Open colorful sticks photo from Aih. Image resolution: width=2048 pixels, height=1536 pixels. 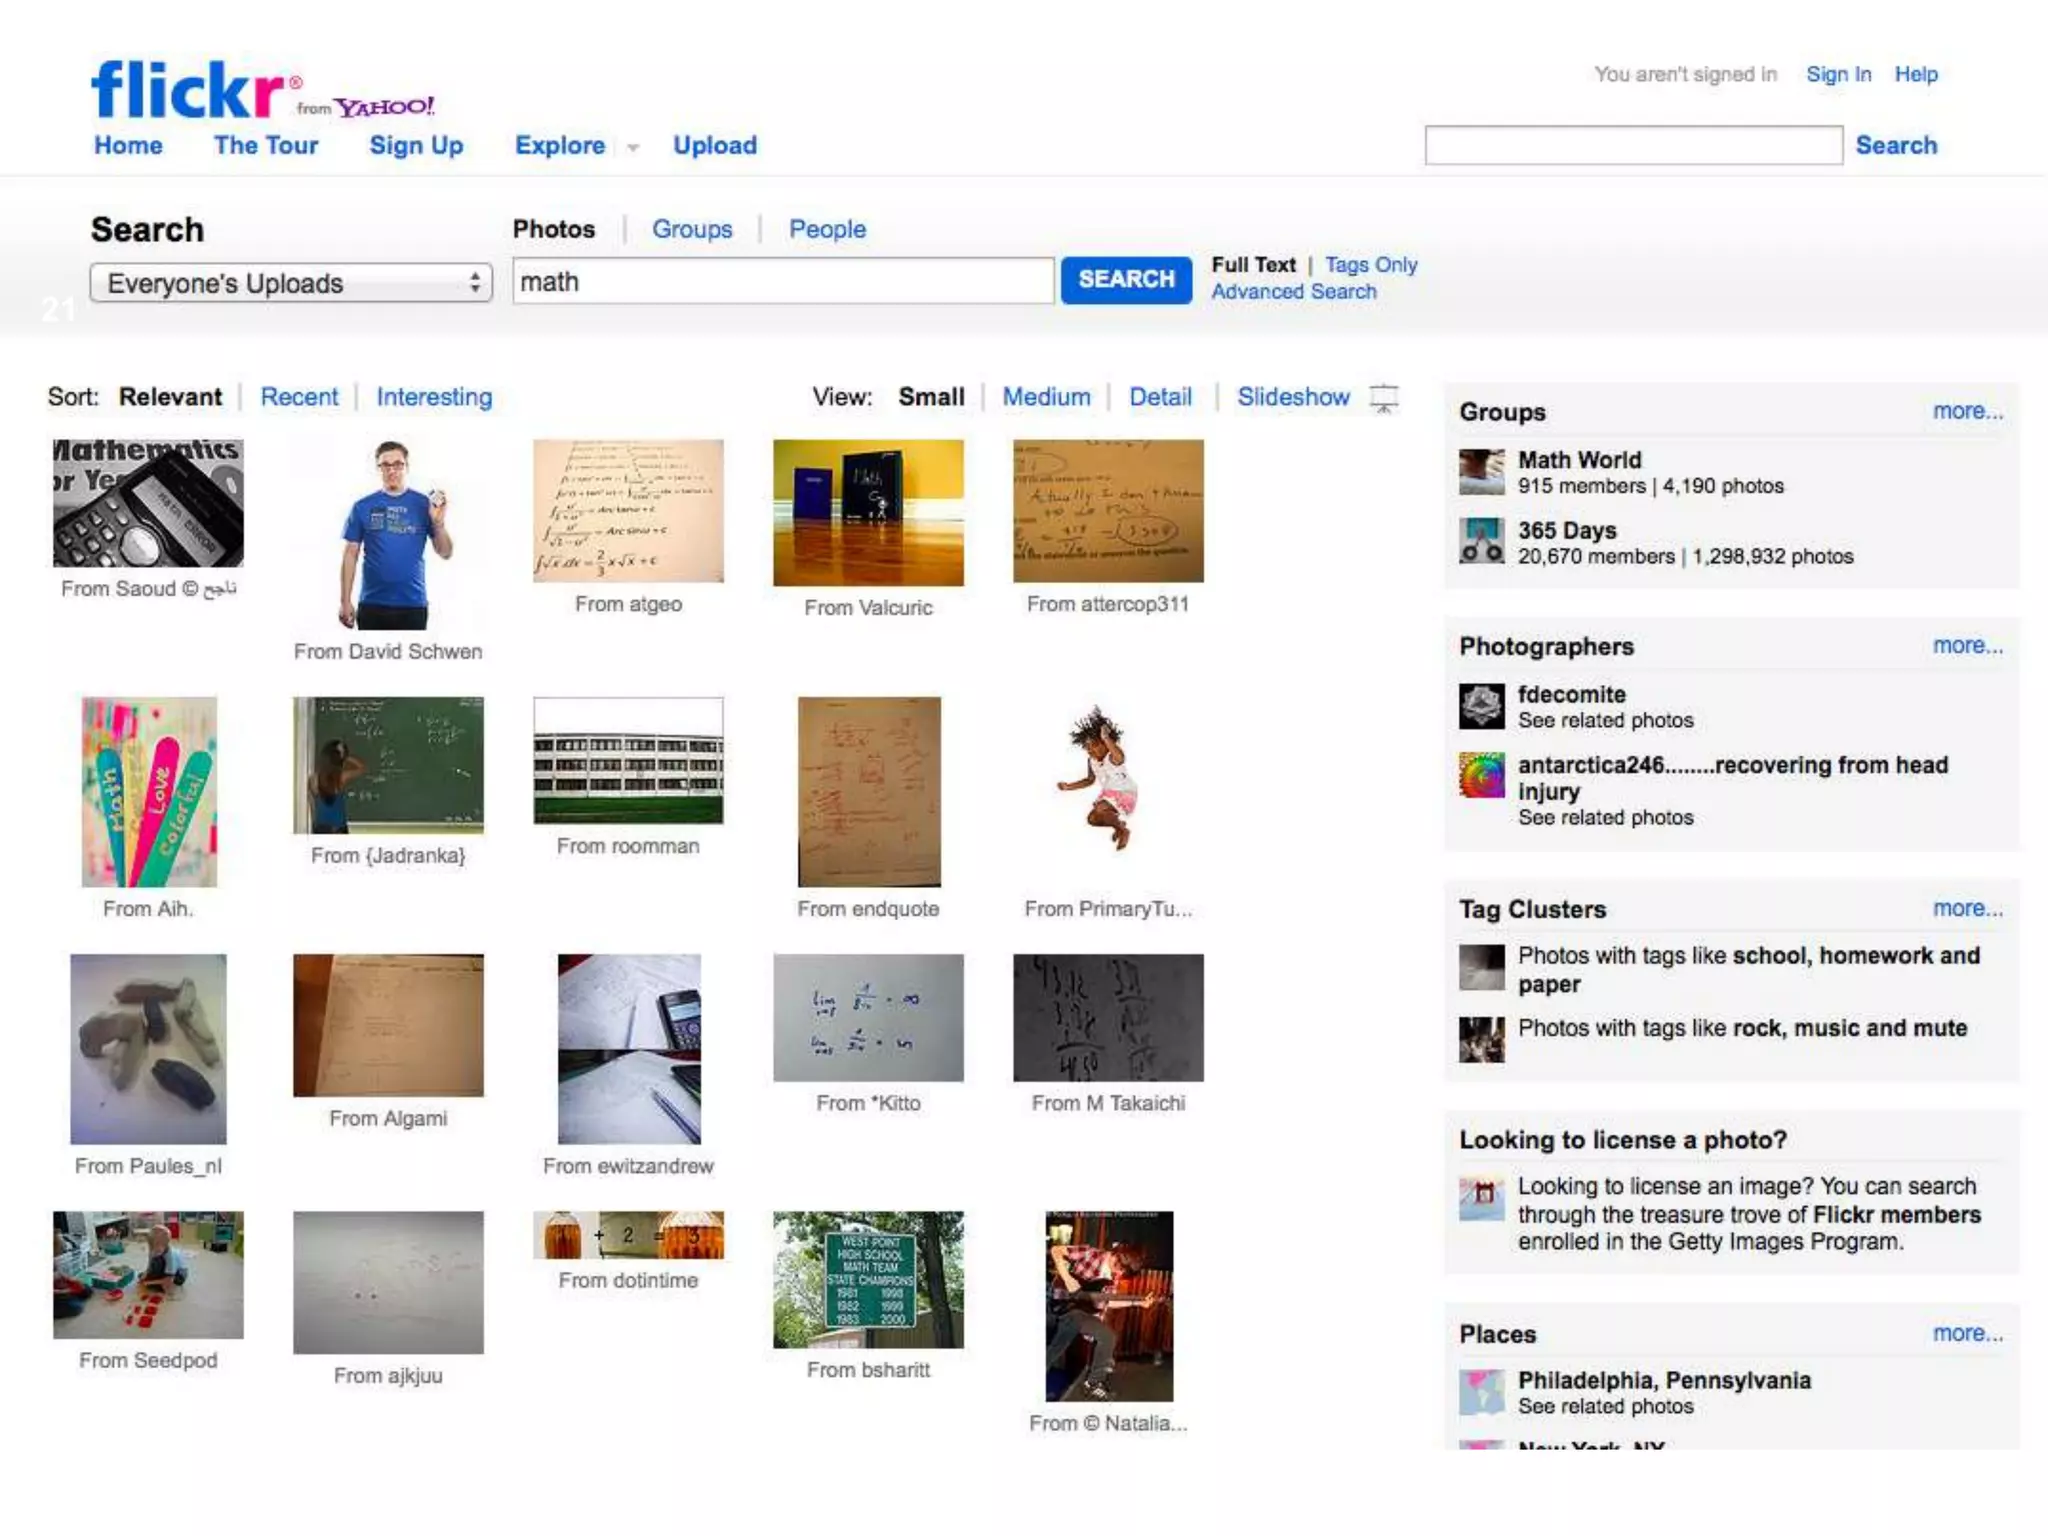point(149,791)
